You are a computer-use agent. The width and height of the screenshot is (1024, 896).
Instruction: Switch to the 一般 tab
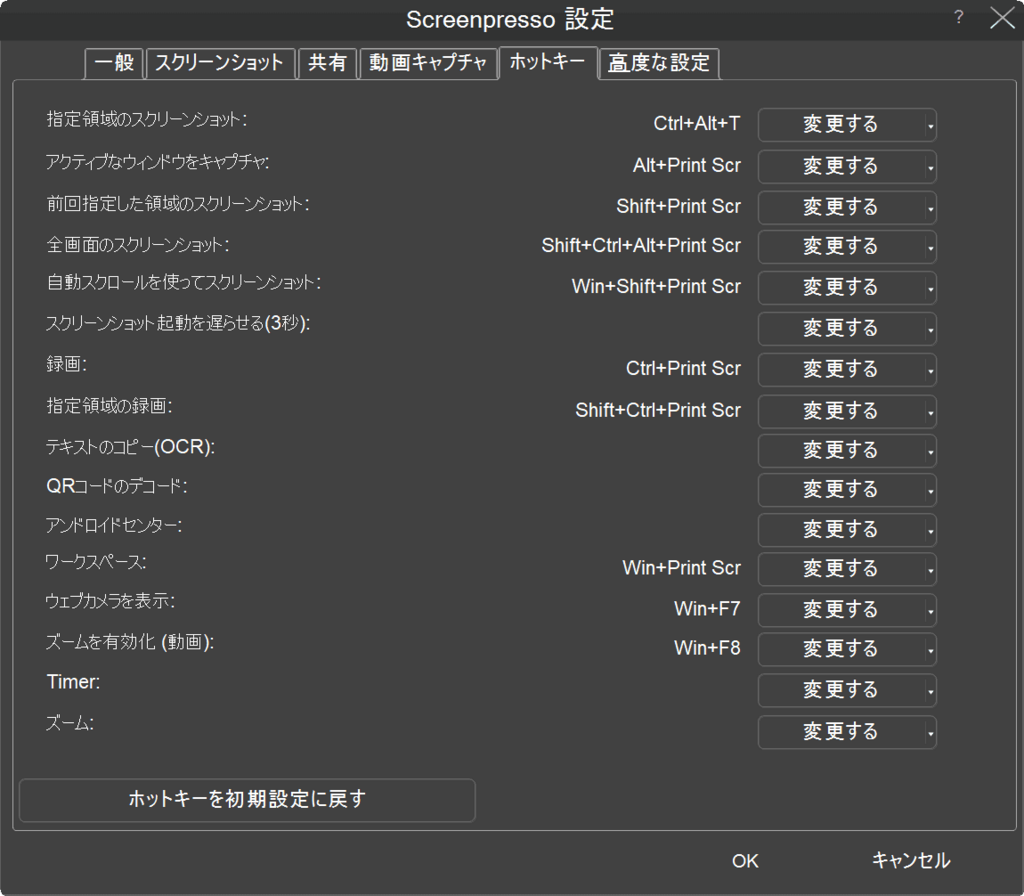[x=114, y=63]
